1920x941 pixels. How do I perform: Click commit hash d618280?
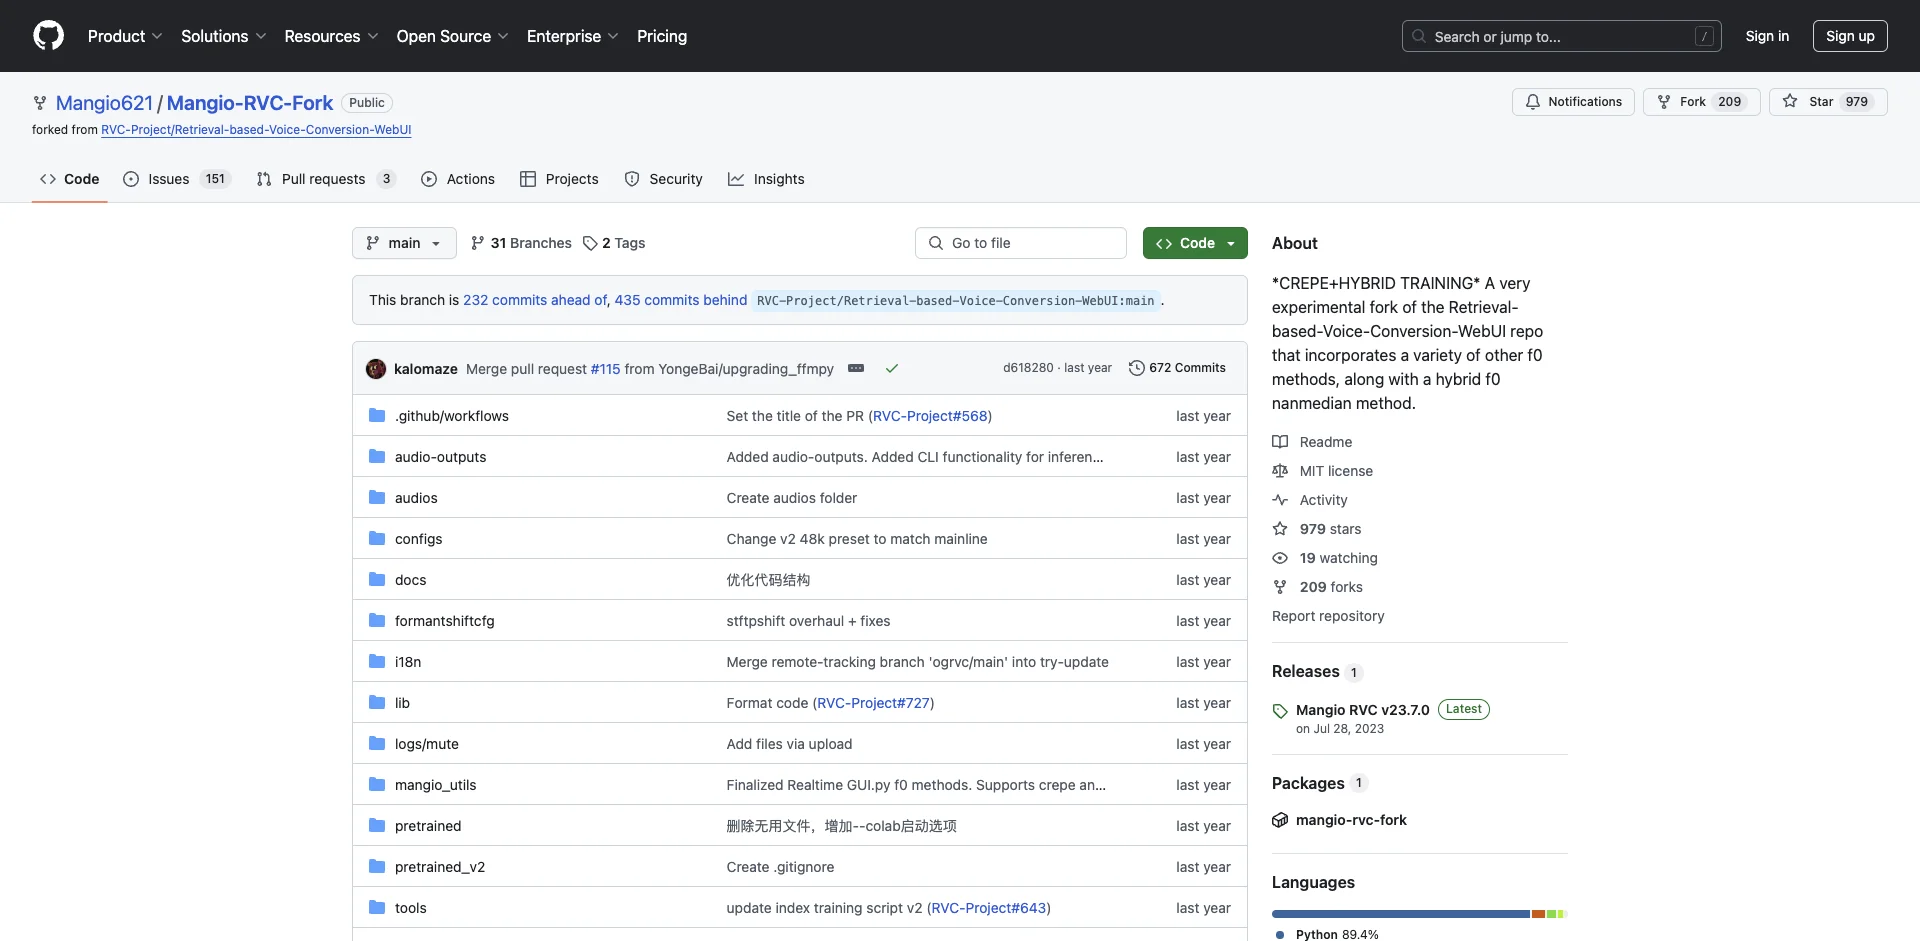pos(1028,368)
